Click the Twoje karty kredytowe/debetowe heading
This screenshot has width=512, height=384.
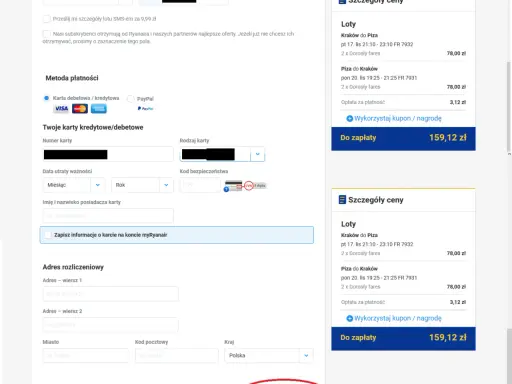click(x=93, y=127)
